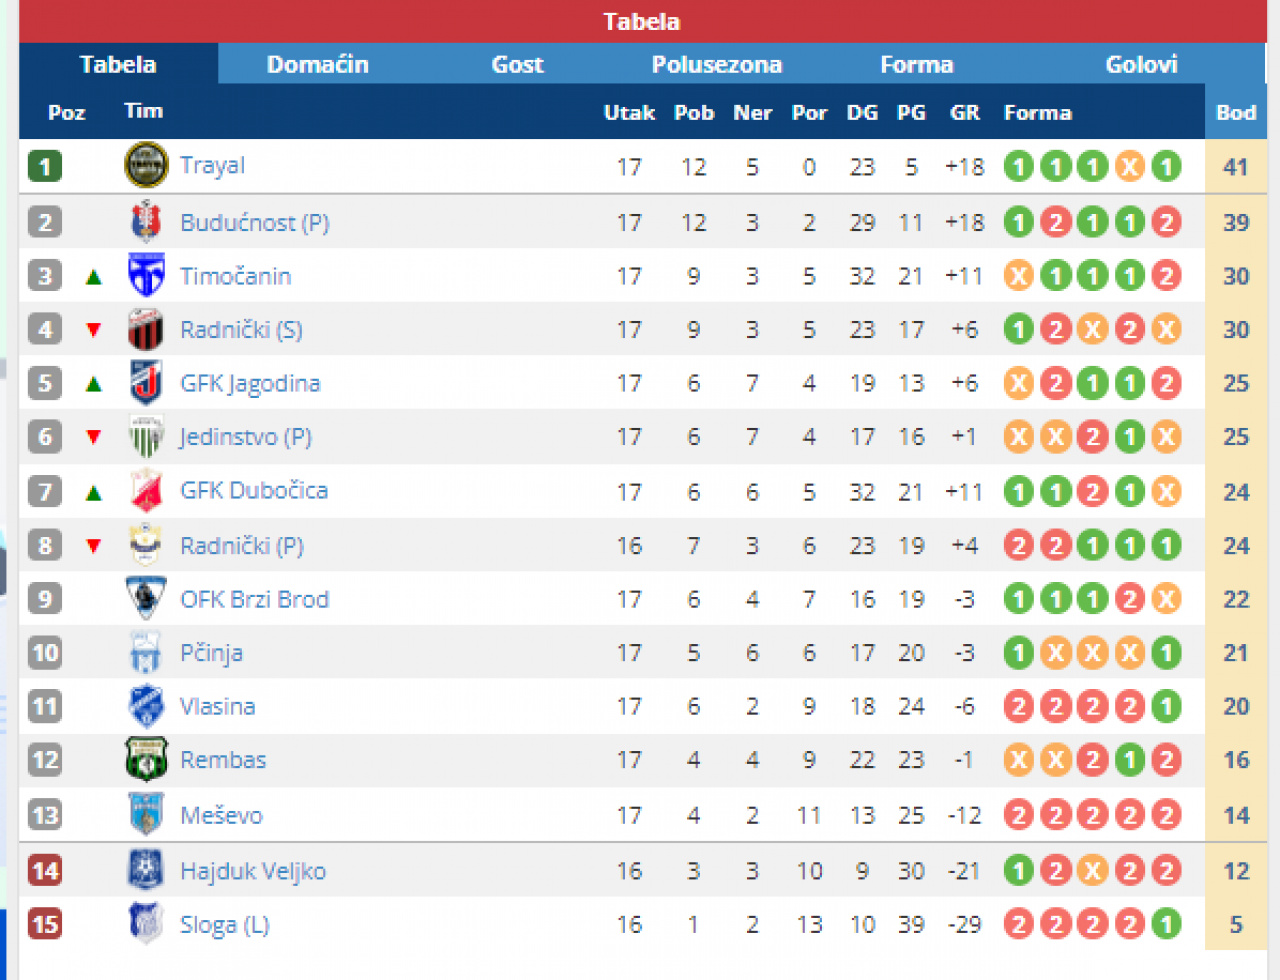Click the Sloga (L) team crest

point(146,924)
